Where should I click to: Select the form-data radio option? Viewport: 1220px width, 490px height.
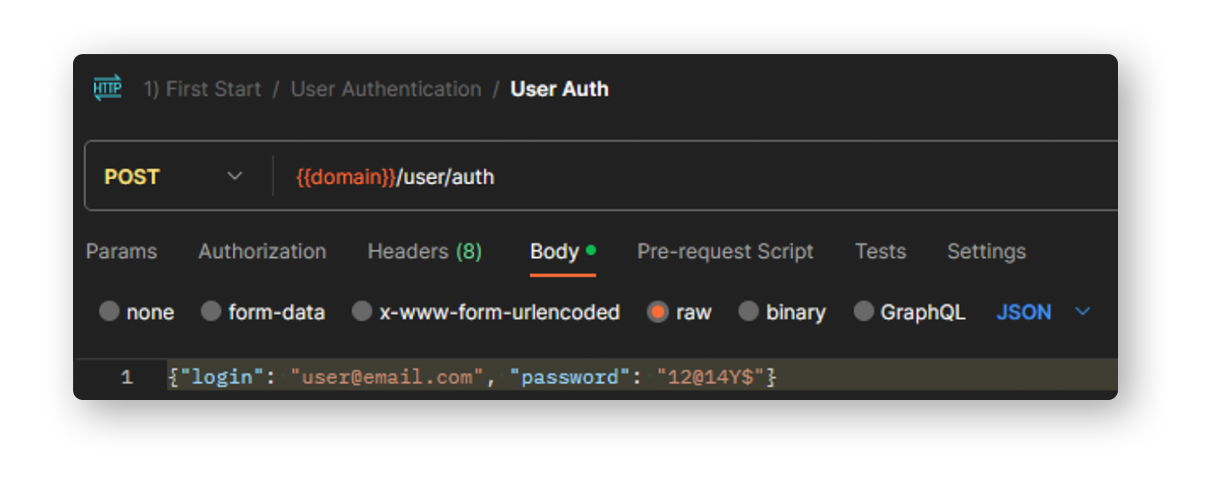[211, 312]
